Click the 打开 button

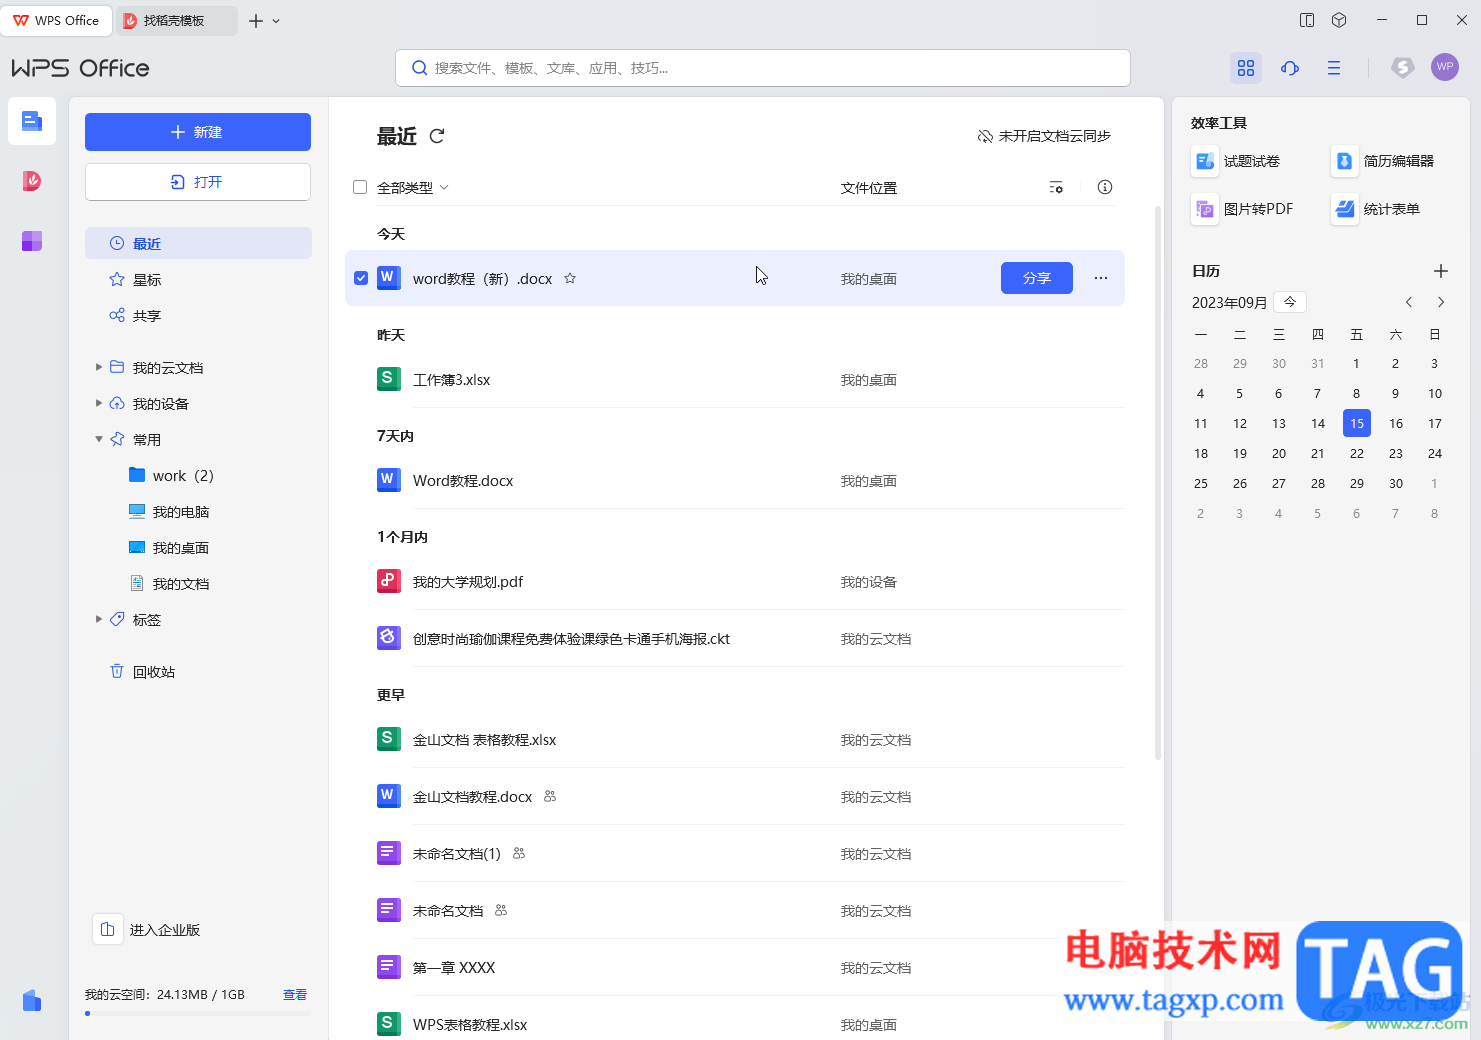(x=198, y=182)
